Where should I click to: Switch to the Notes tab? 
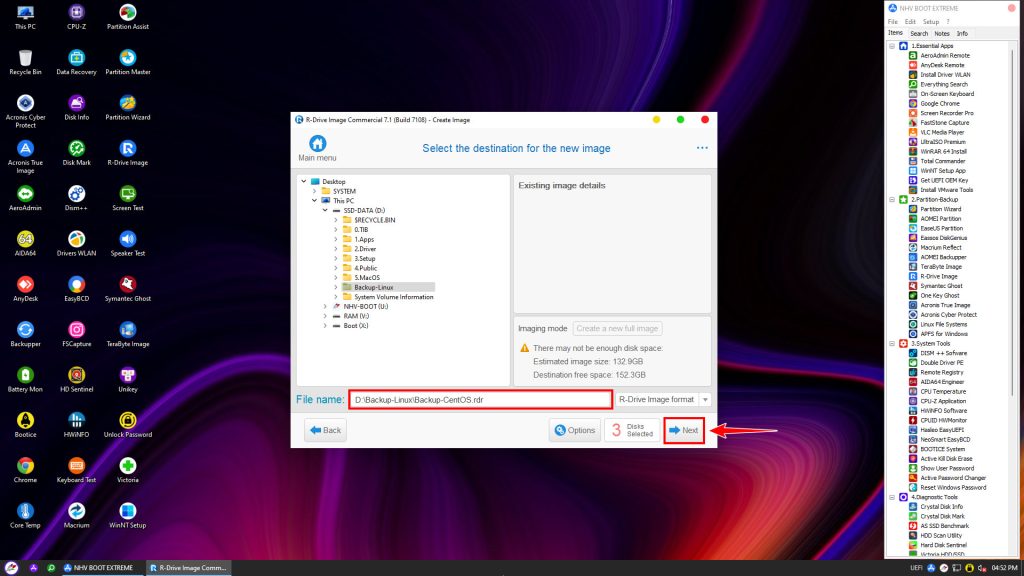pos(942,33)
